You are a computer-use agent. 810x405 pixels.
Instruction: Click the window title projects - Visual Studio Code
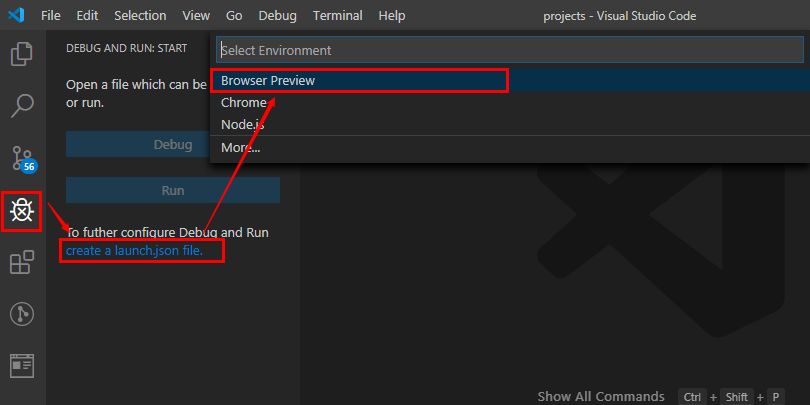point(619,16)
